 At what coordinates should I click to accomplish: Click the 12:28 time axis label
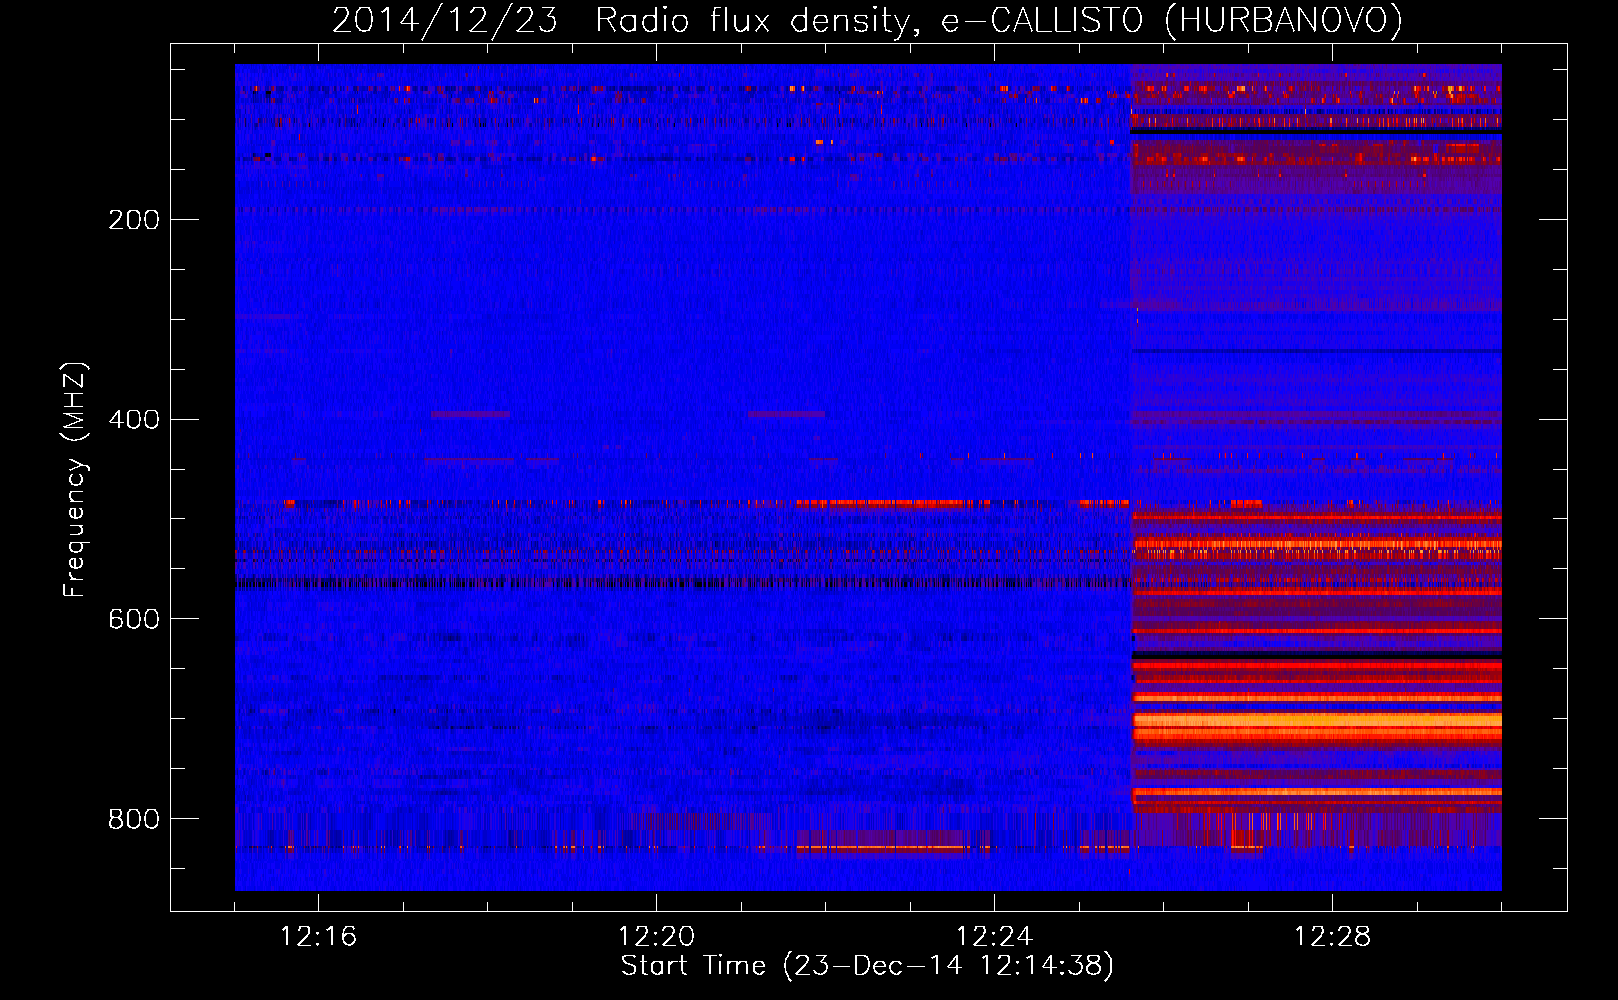[x=1332, y=937]
